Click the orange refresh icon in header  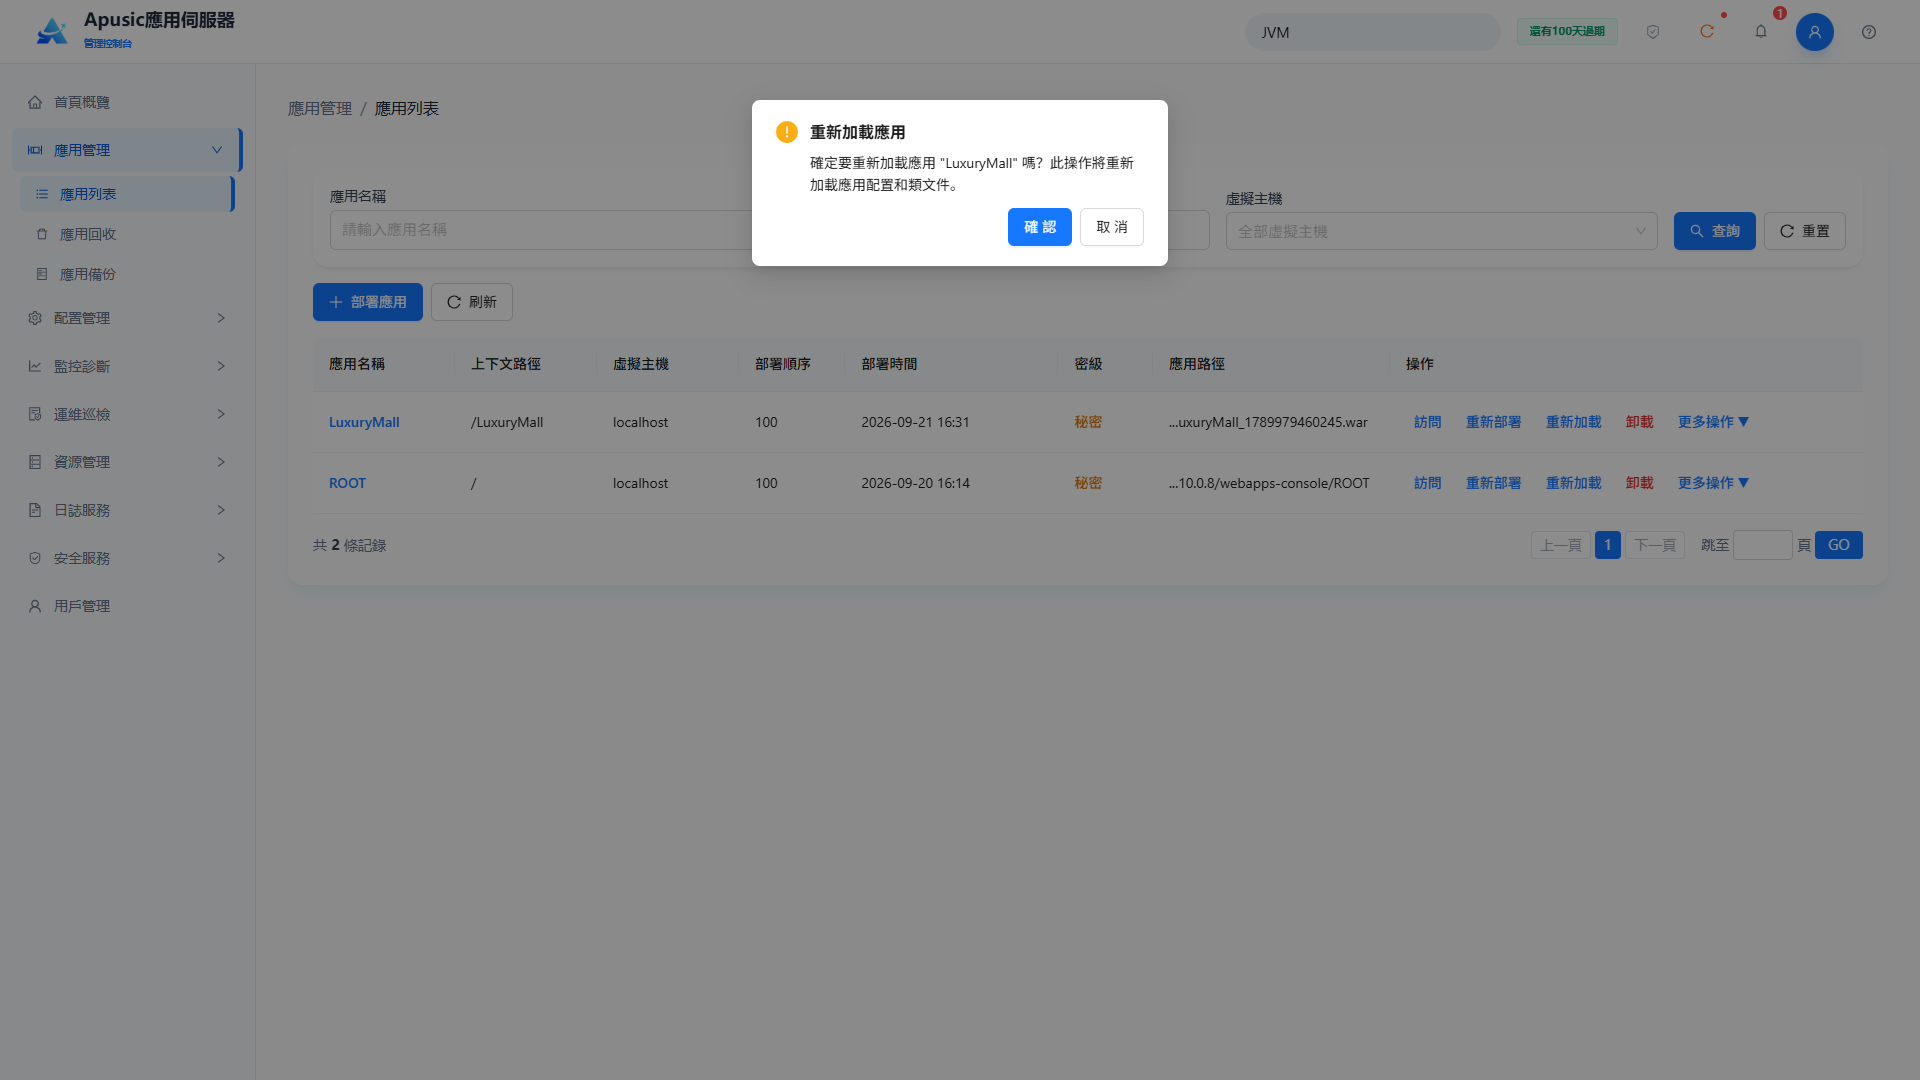(1707, 32)
